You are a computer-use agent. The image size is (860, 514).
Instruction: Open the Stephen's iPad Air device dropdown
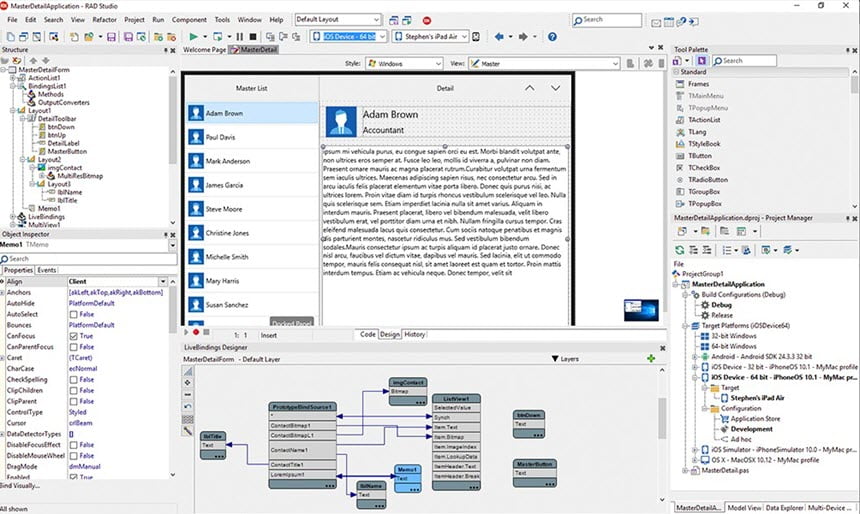click(464, 37)
